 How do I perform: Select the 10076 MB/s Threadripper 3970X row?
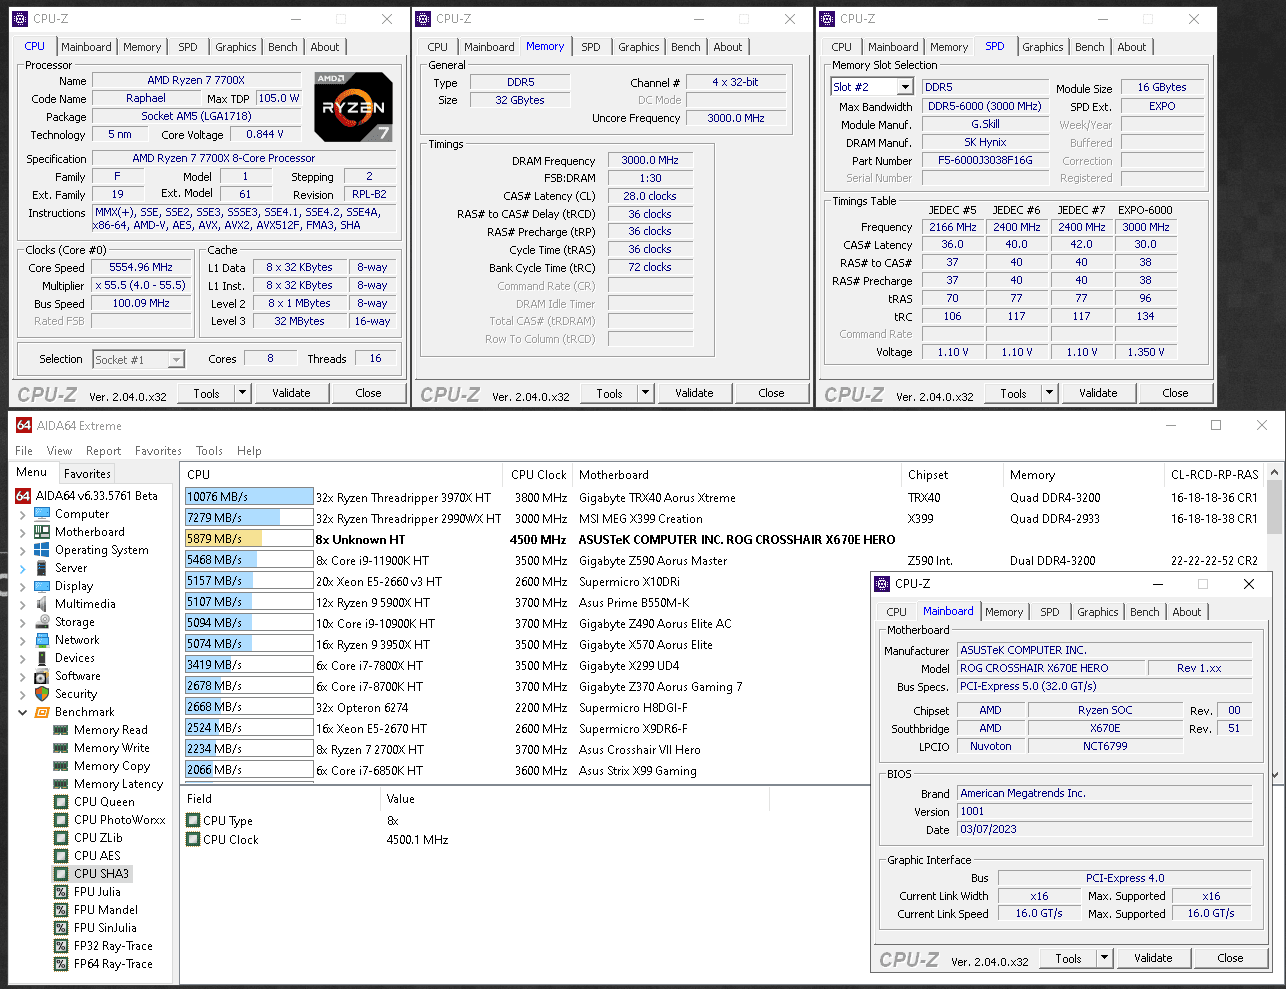pos(720,497)
